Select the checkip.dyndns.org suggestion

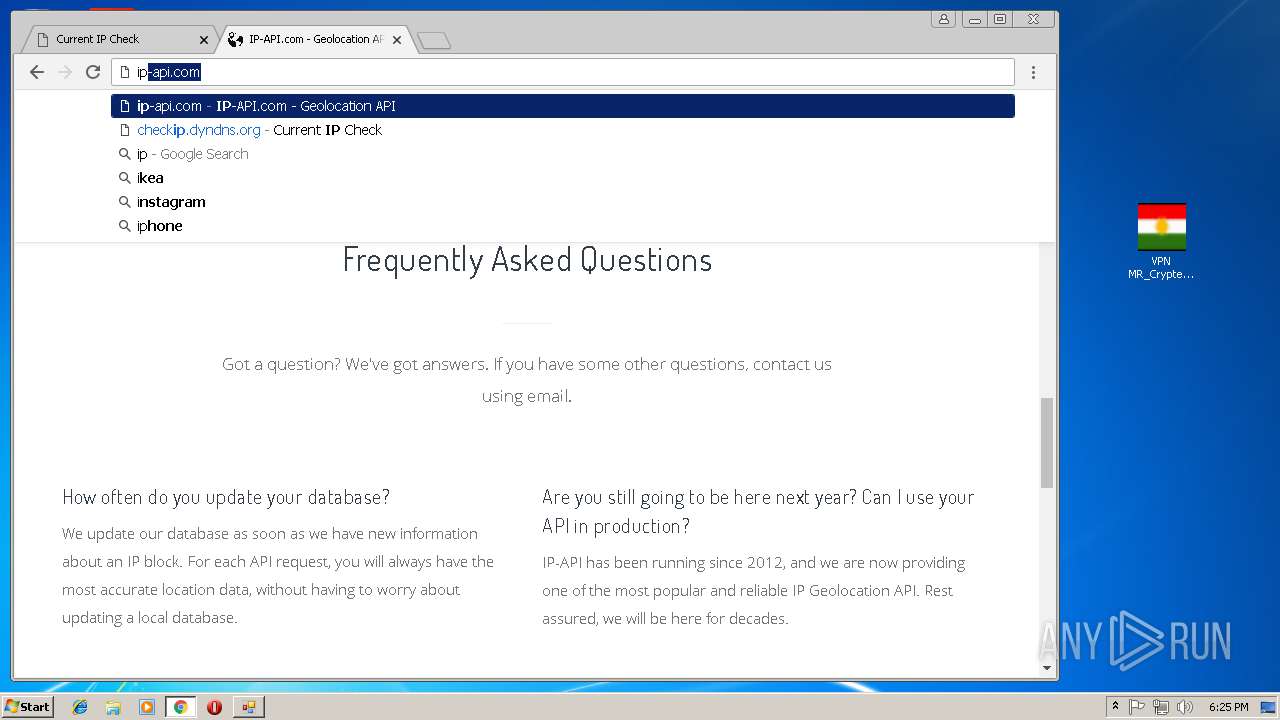pyautogui.click(x=563, y=130)
